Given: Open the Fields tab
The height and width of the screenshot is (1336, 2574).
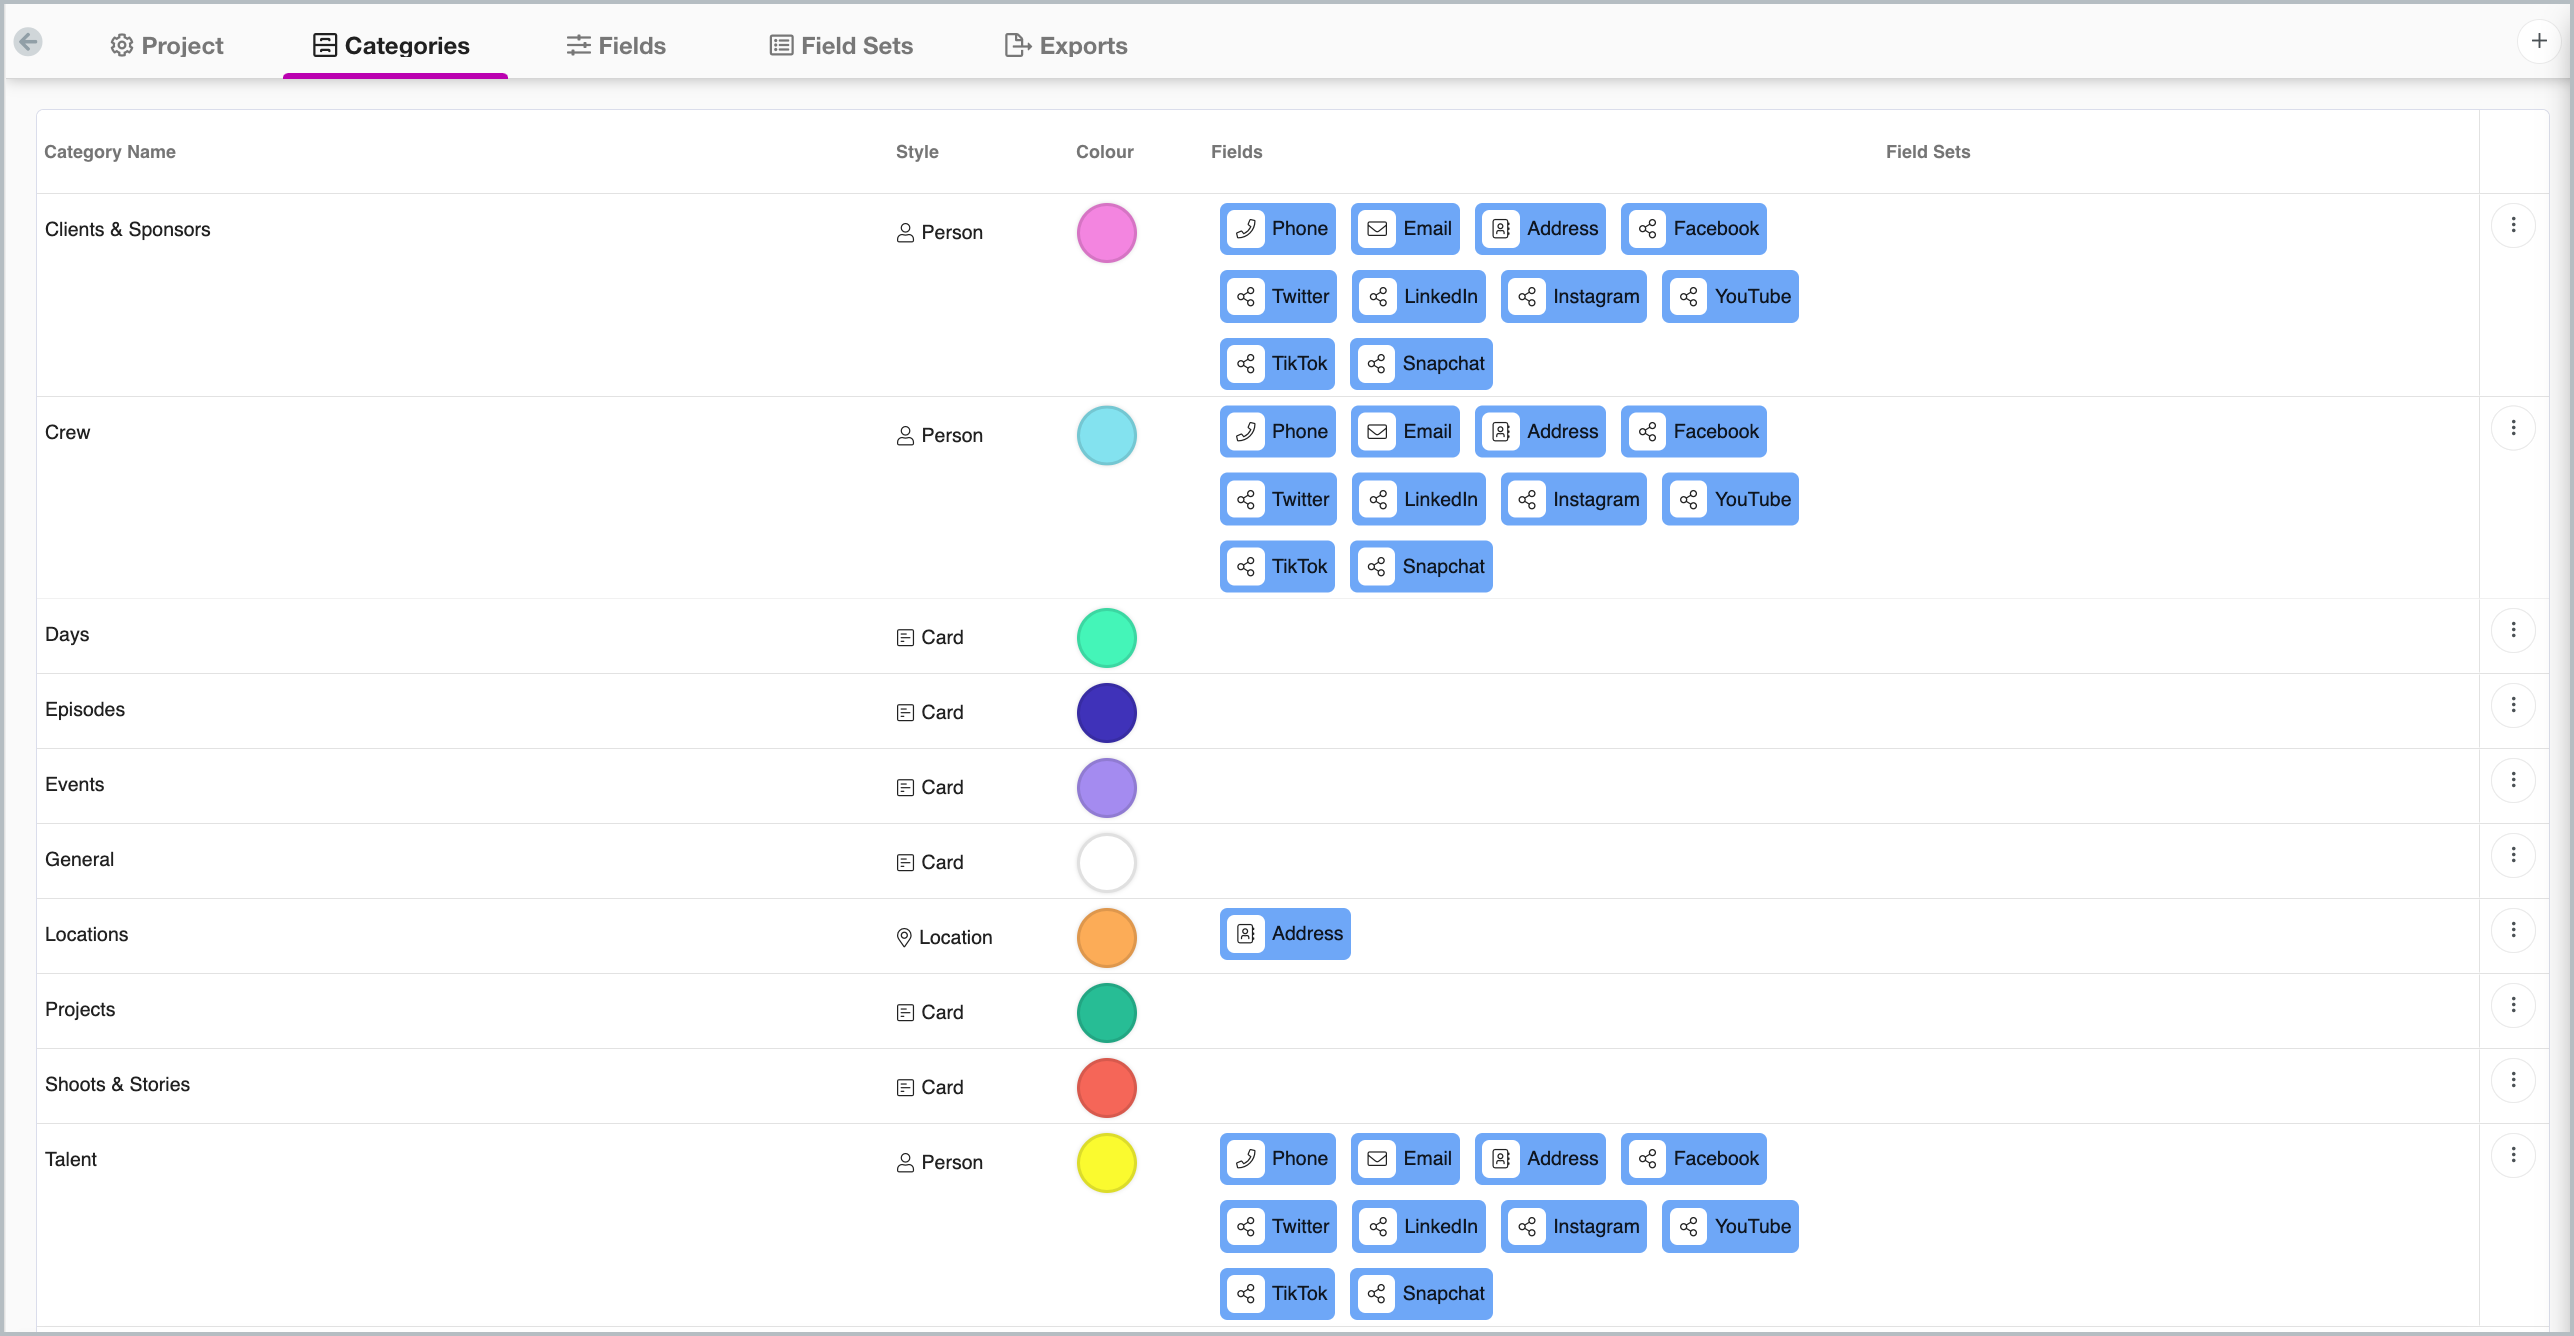Looking at the screenshot, I should (616, 45).
